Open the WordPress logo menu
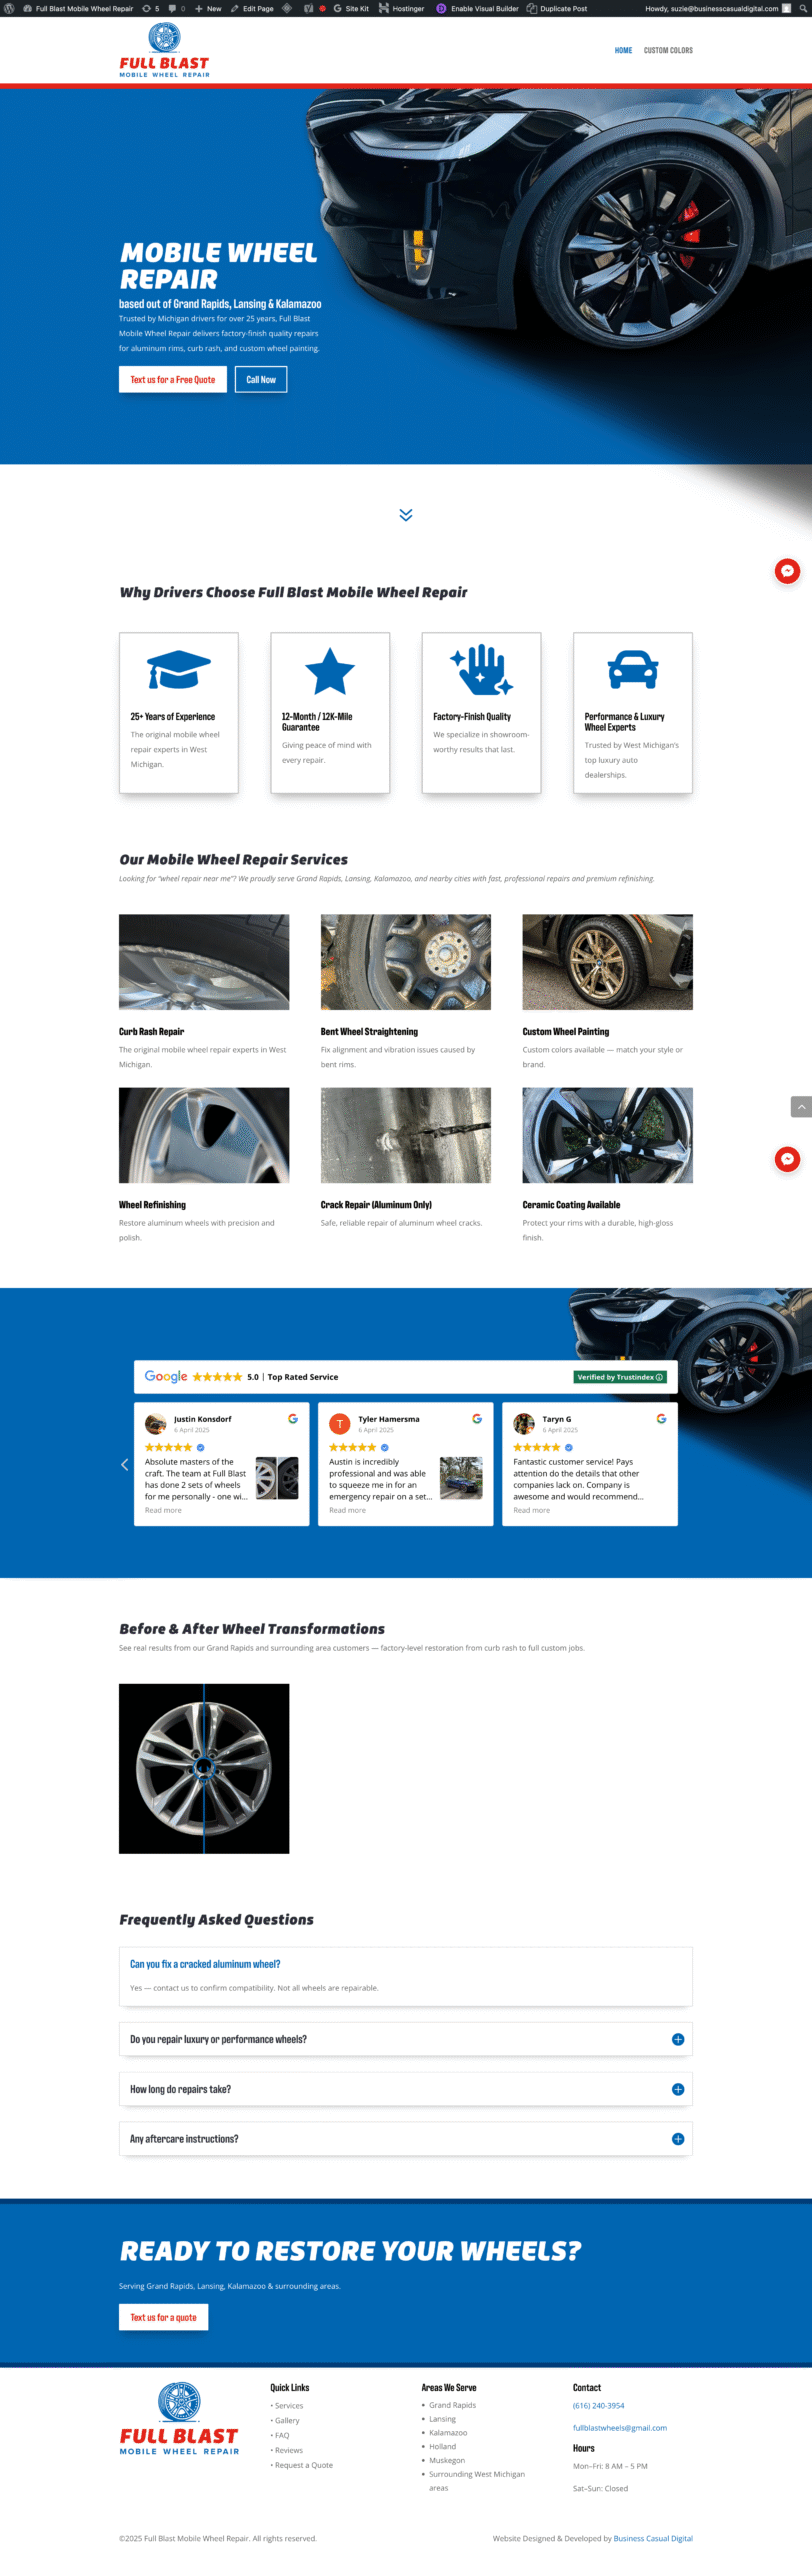The image size is (812, 2560). (10, 8)
